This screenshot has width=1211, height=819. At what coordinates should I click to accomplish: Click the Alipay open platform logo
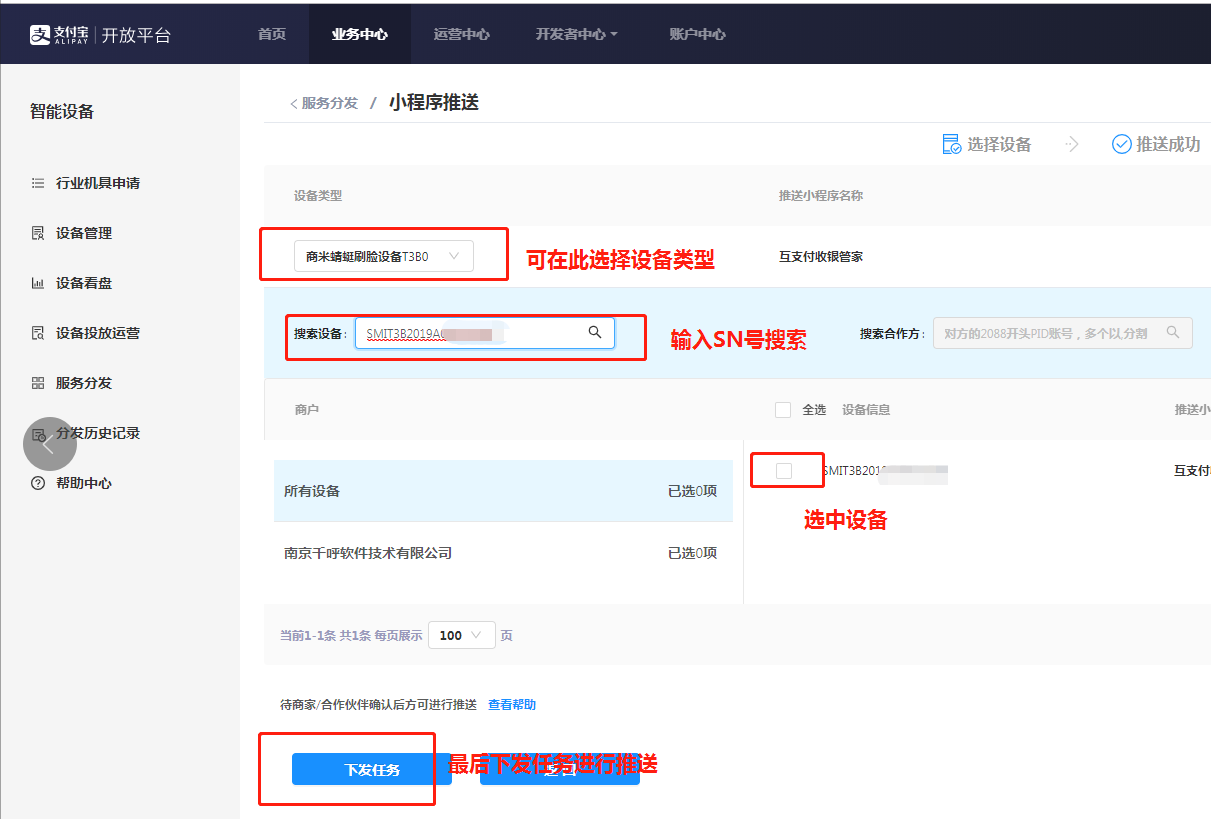pos(100,35)
